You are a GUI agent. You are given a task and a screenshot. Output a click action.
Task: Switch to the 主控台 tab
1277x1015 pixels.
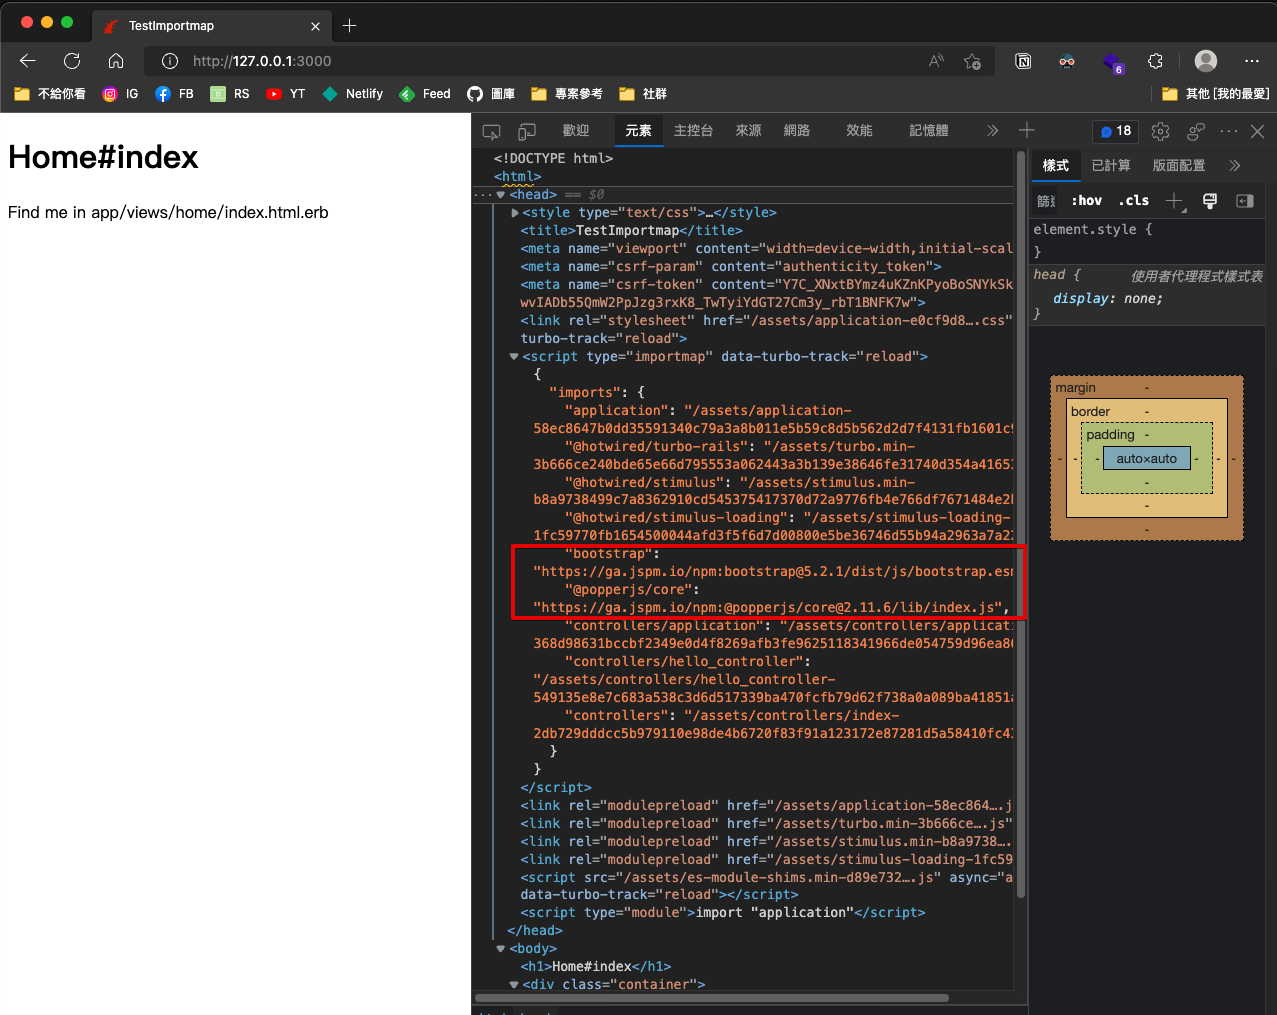pyautogui.click(x=694, y=131)
